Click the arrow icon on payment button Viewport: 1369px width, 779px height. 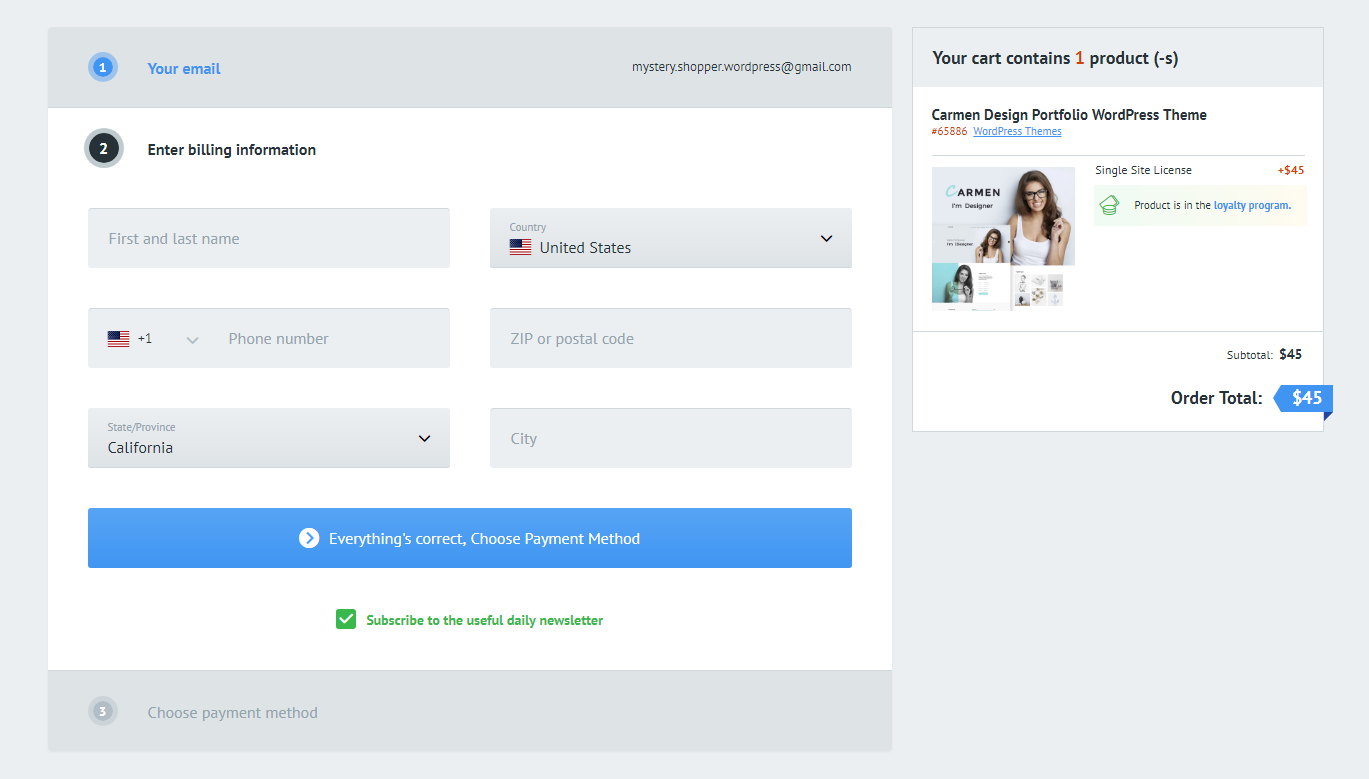click(309, 538)
